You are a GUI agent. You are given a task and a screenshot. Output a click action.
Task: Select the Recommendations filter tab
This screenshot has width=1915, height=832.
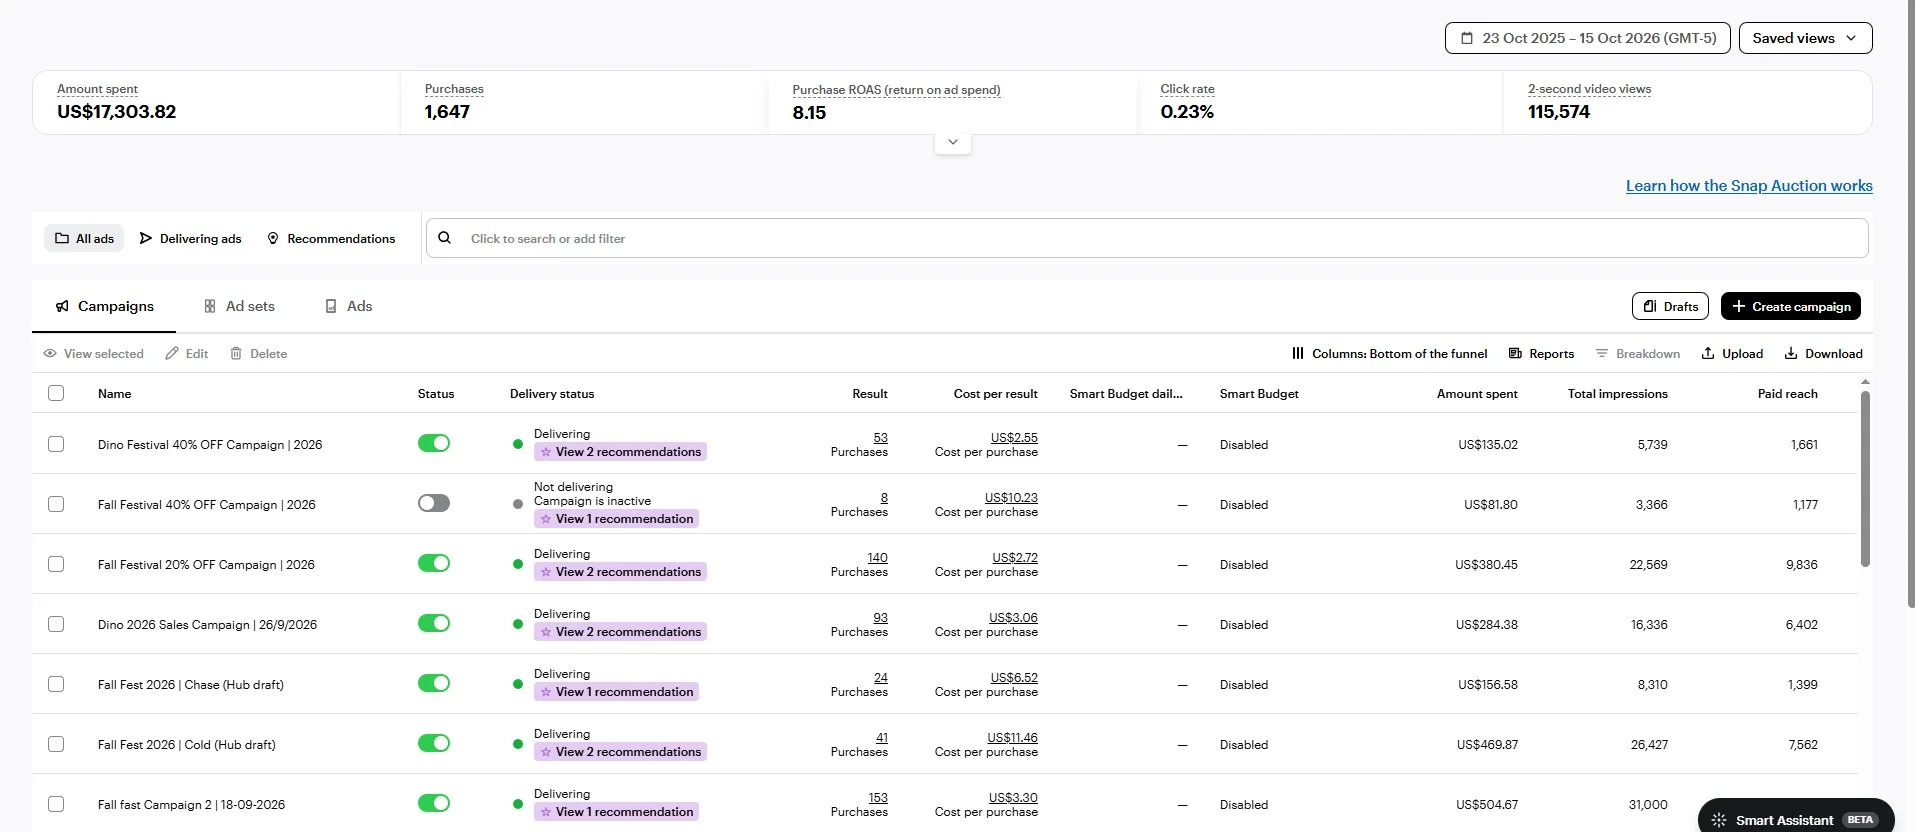coord(331,238)
